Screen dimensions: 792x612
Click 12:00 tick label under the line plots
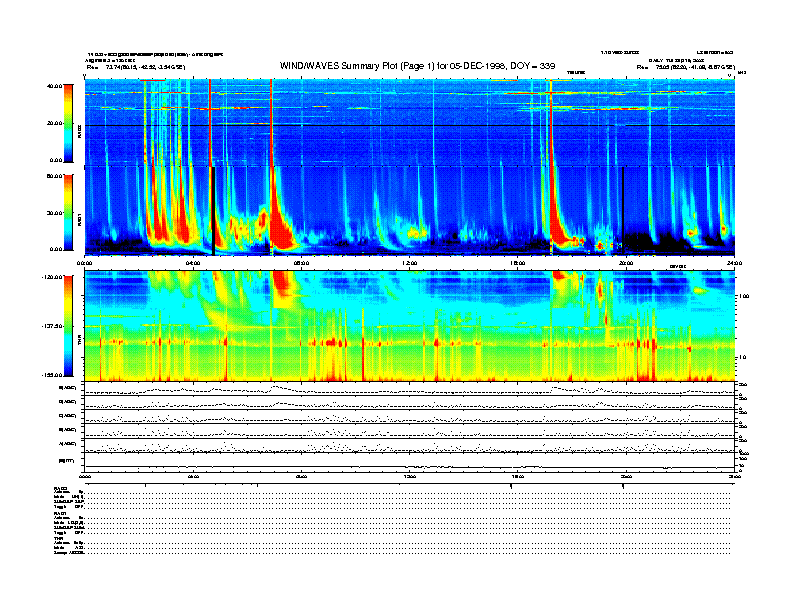pyautogui.click(x=410, y=476)
